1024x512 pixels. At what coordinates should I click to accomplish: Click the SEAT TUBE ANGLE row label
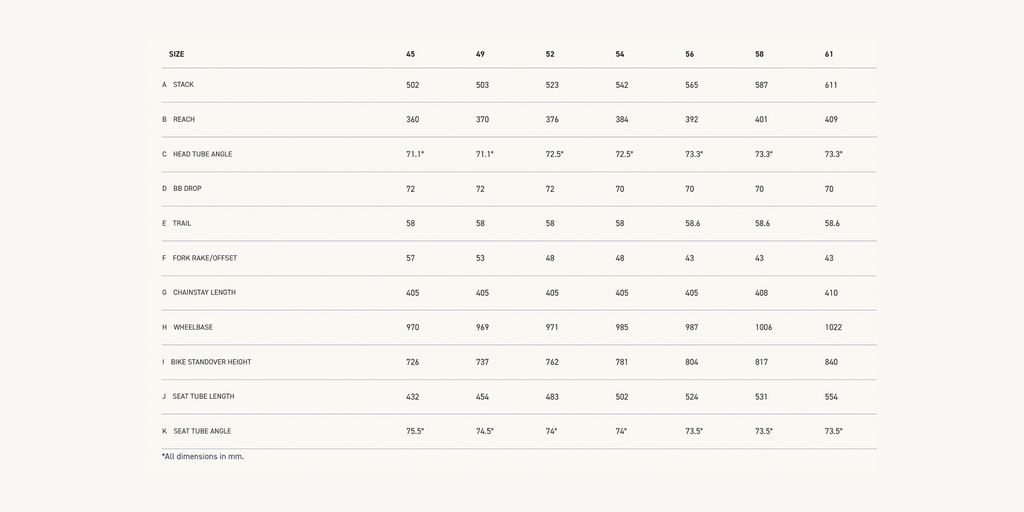click(202, 431)
